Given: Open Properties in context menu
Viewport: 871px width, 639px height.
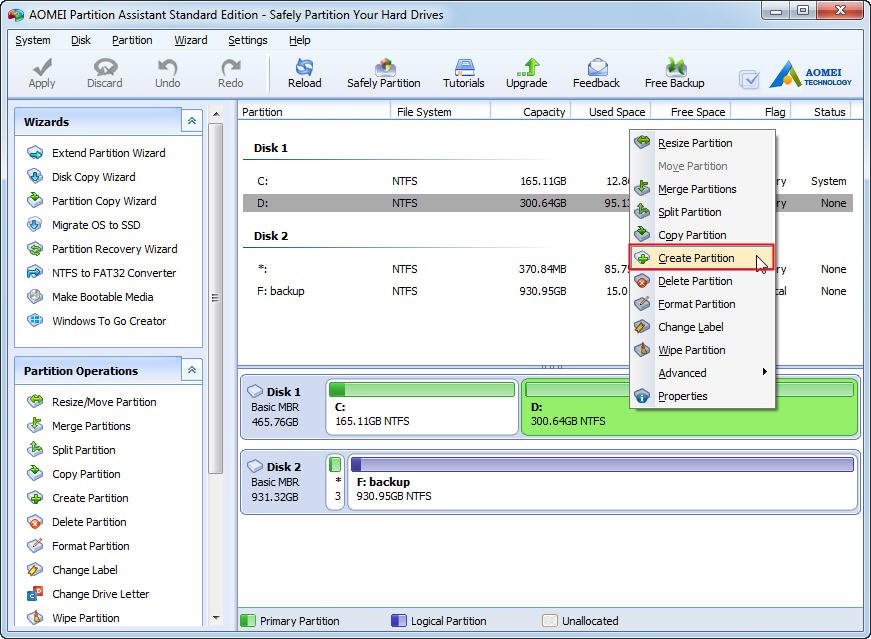Looking at the screenshot, I should pyautogui.click(x=702, y=396).
